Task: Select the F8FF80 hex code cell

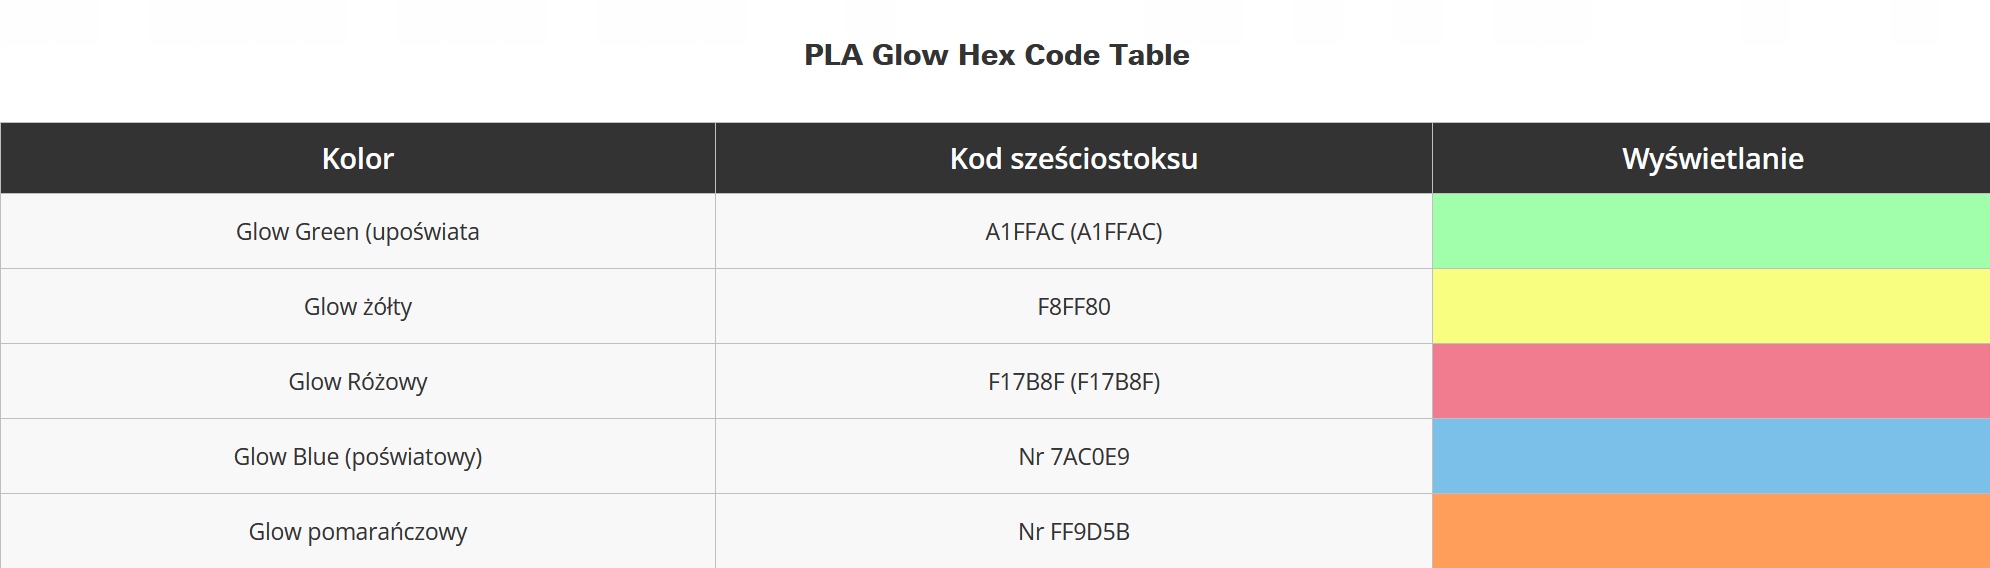Action: (x=1073, y=307)
